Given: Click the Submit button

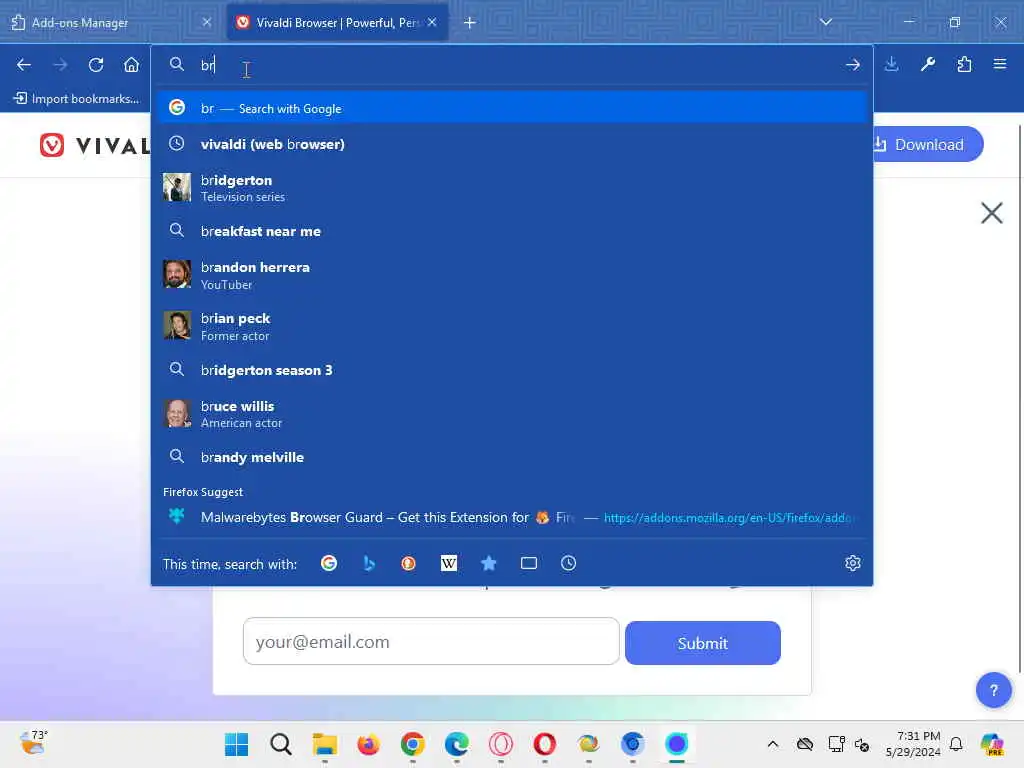Looking at the screenshot, I should (703, 643).
